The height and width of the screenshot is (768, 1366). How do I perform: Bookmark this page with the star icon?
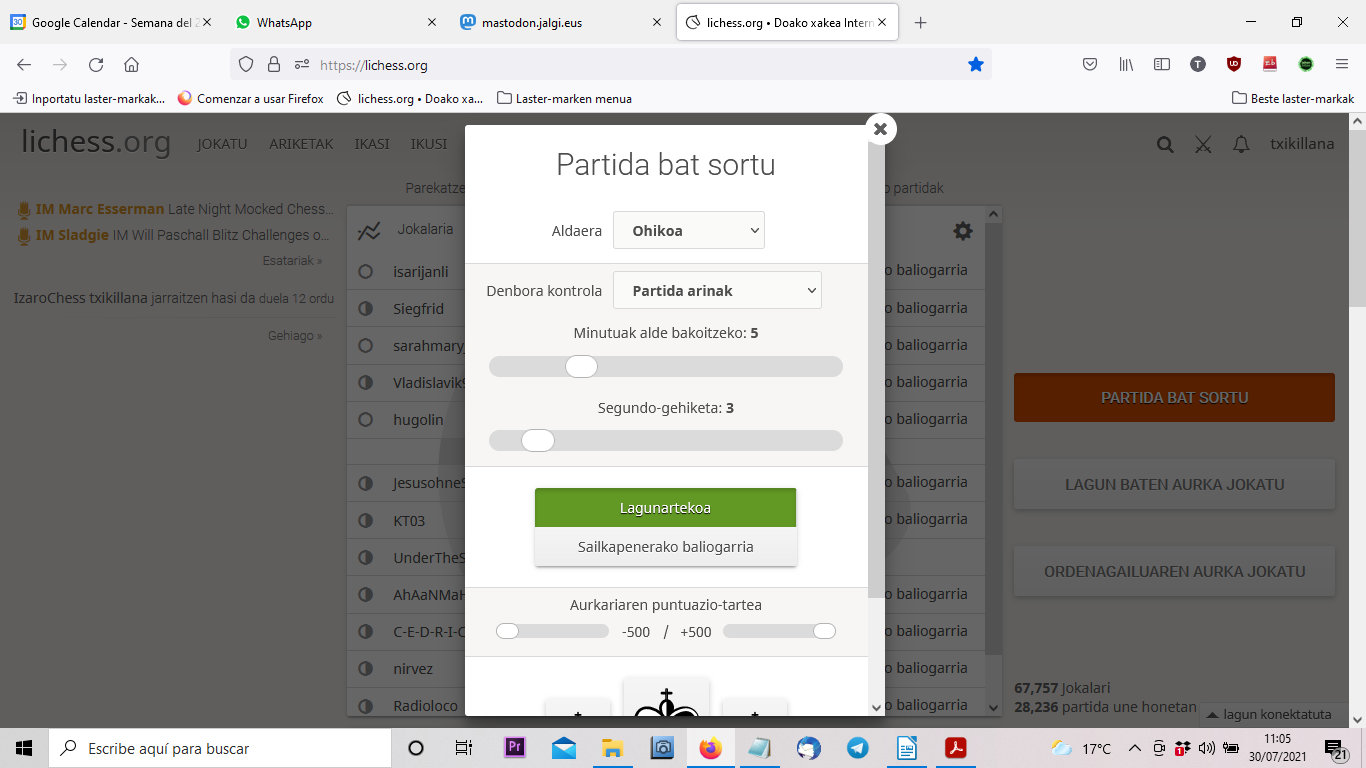pos(975,65)
